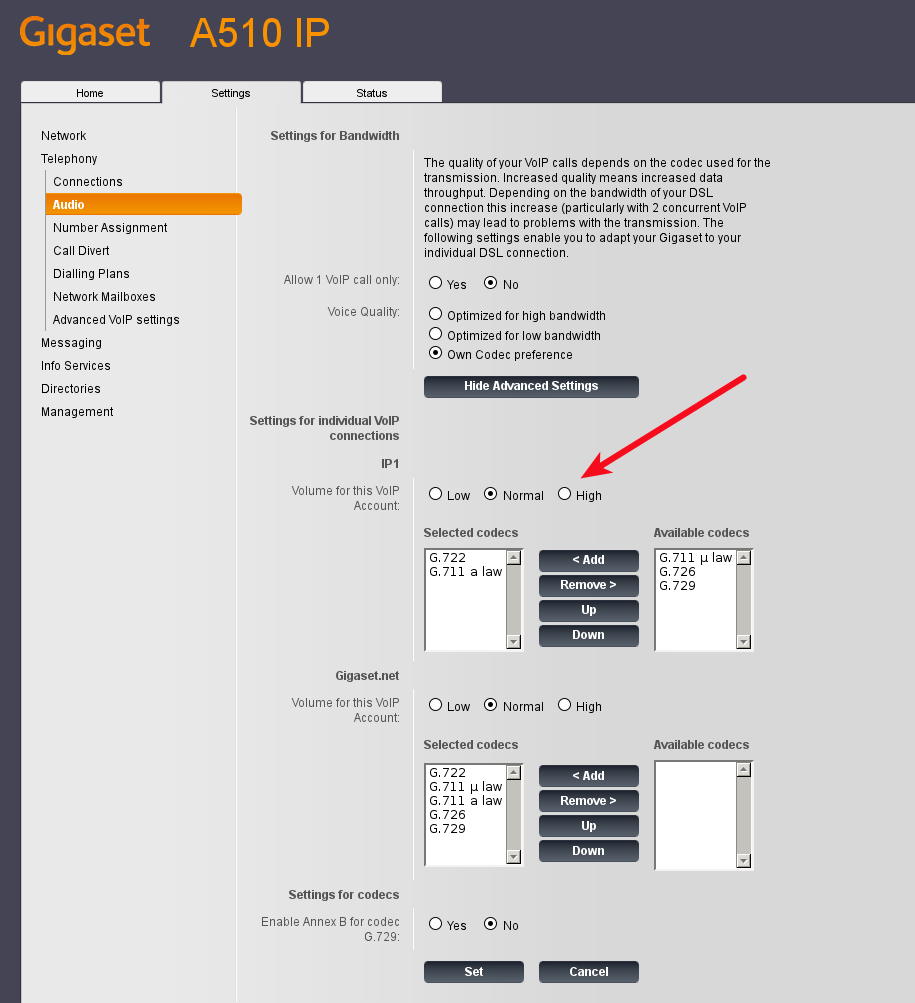The image size is (915, 1003).
Task: Set Gigaset.net volume to Normal
Action: pos(490,704)
